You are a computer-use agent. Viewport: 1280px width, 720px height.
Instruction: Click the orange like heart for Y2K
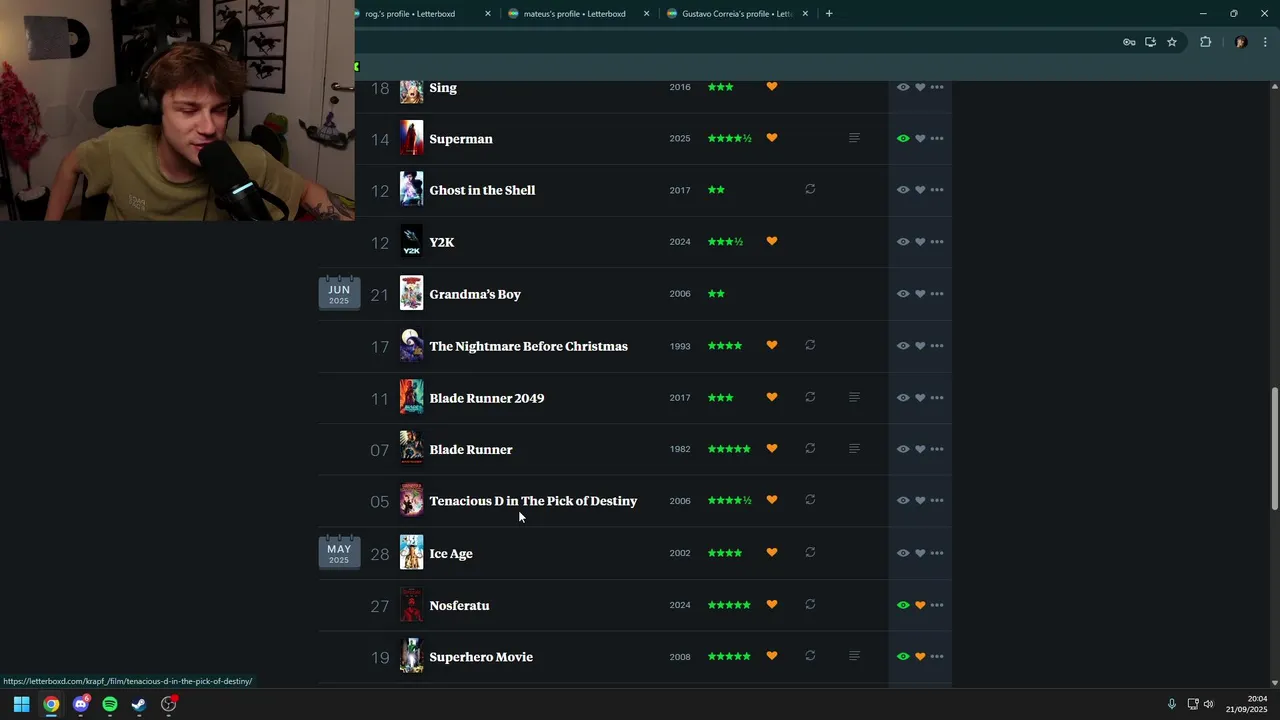click(x=772, y=241)
